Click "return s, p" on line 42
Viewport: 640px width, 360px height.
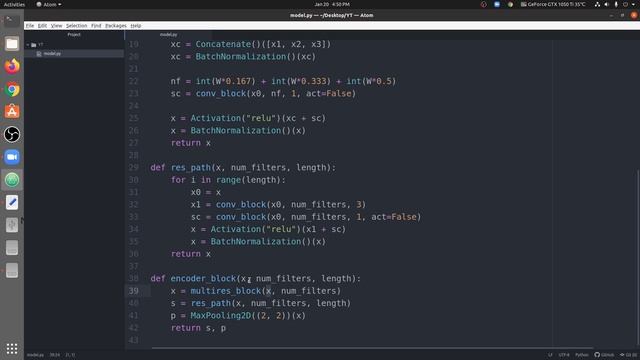[x=198, y=328]
